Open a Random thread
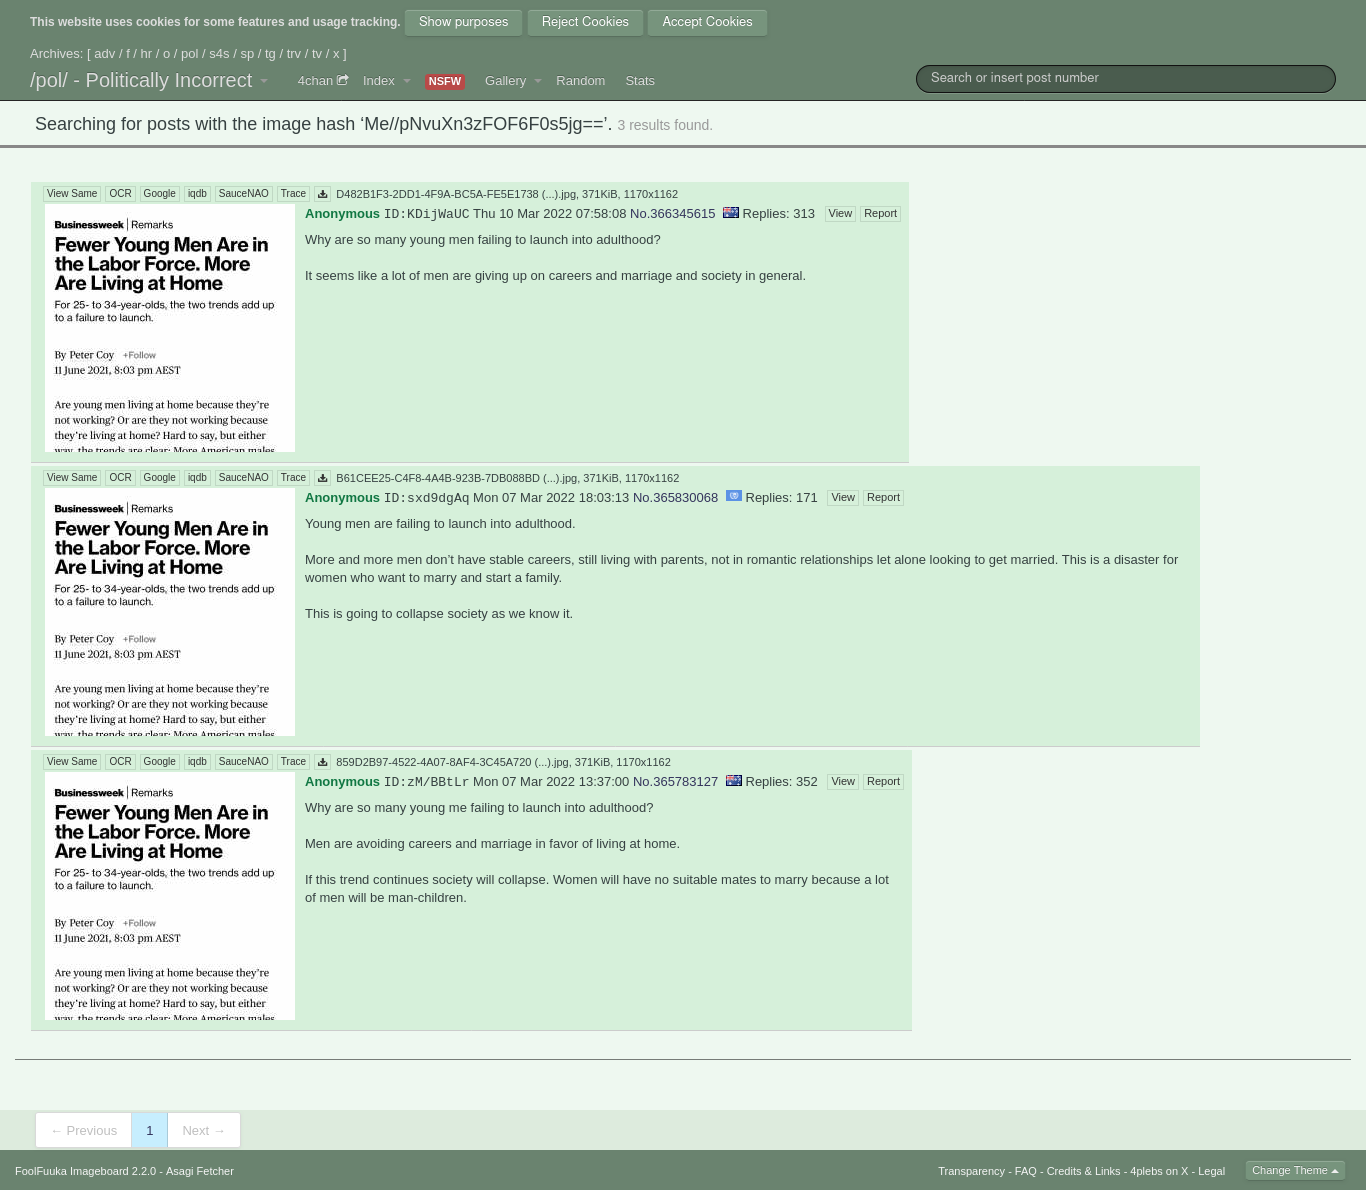1366x1190 pixels. pyautogui.click(x=580, y=81)
